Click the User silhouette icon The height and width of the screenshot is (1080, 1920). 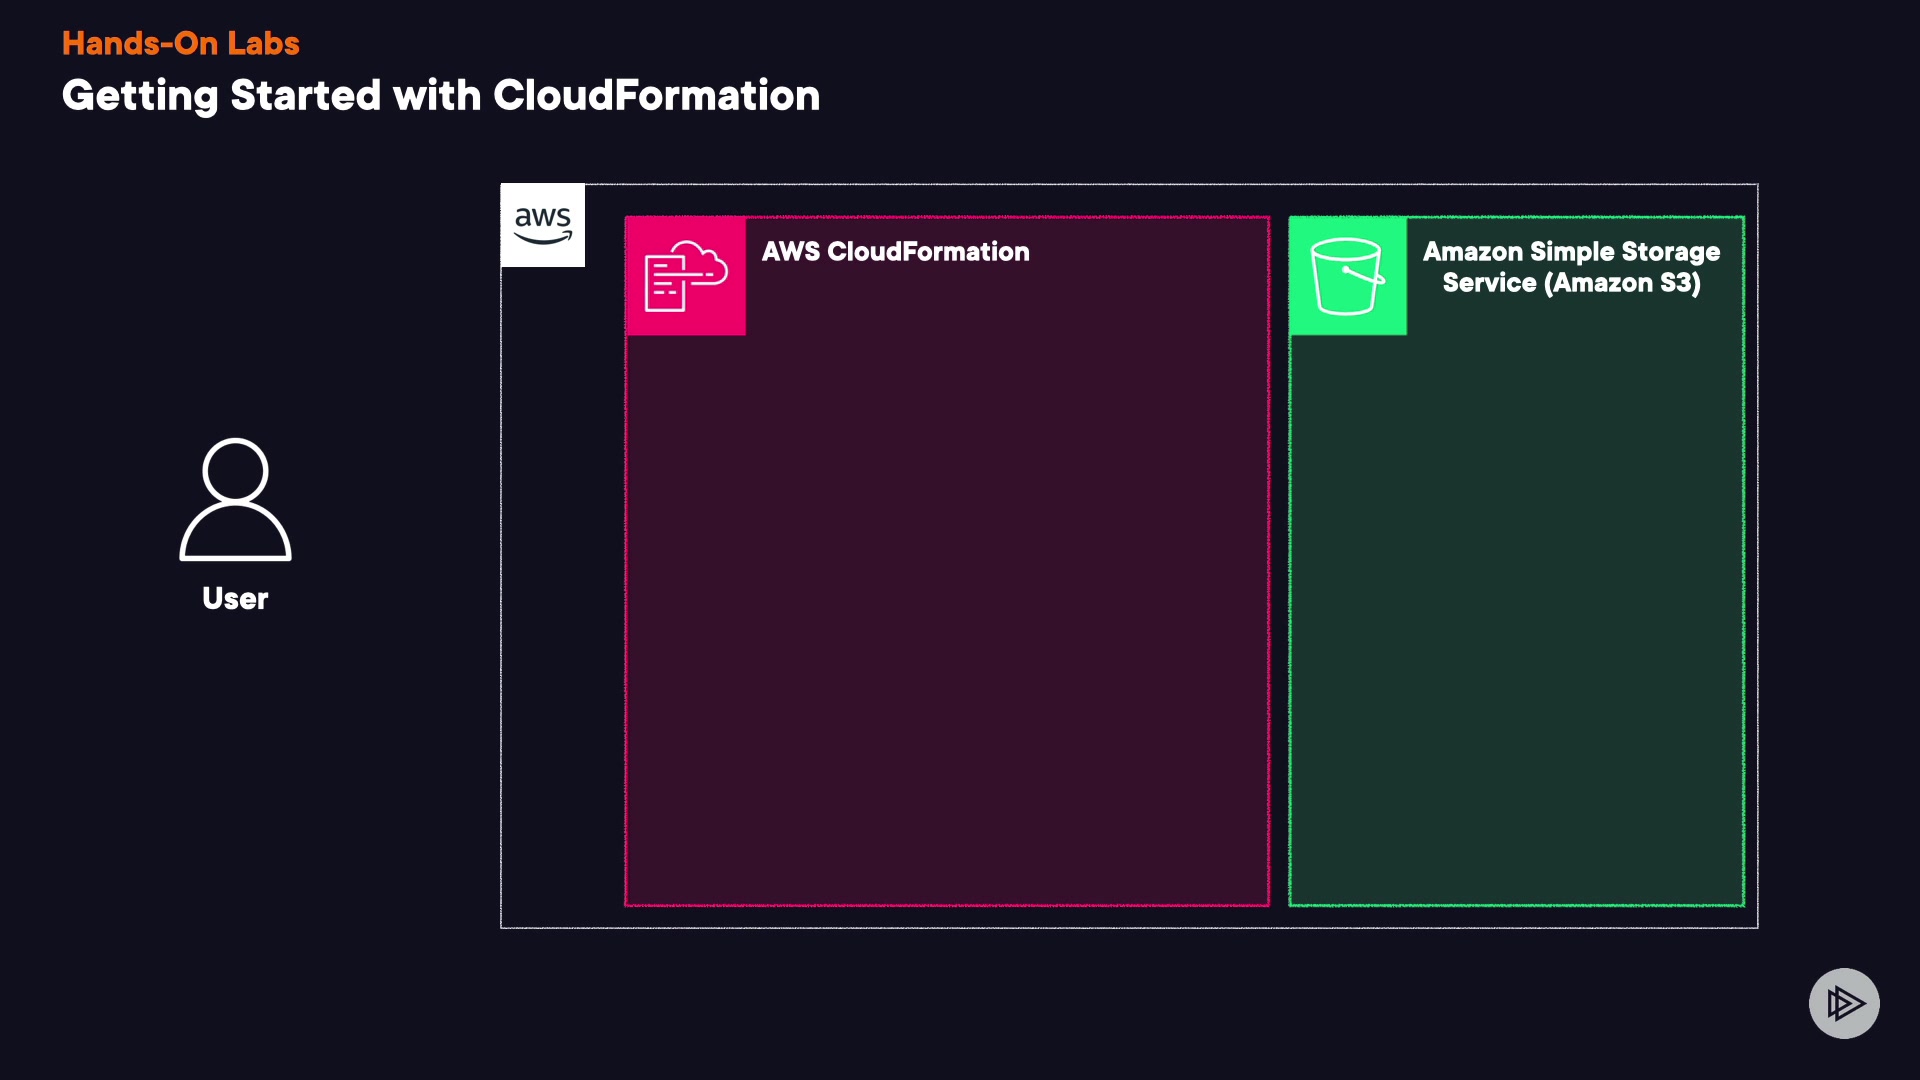tap(235, 500)
